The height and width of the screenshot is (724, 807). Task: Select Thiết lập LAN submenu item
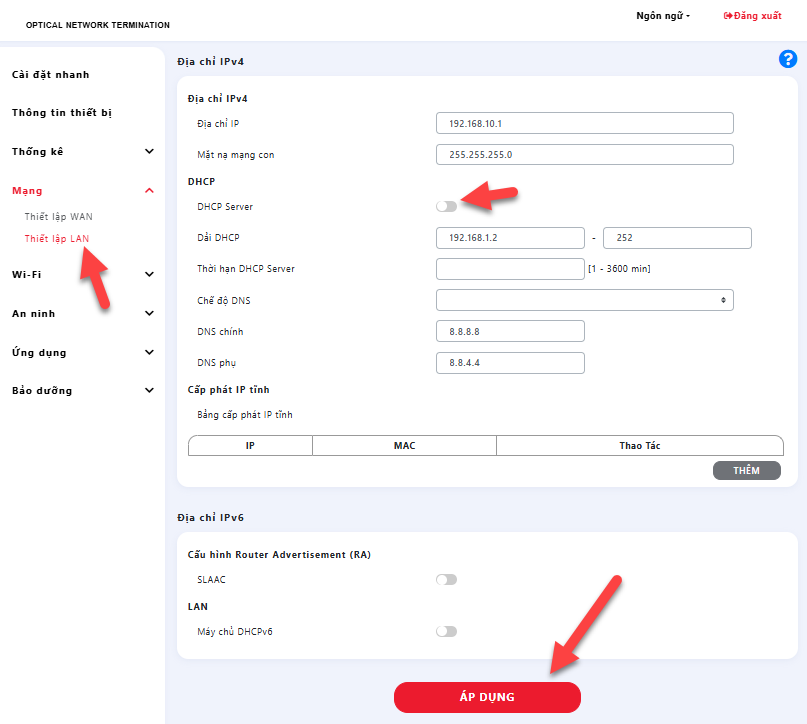[x=57, y=238]
